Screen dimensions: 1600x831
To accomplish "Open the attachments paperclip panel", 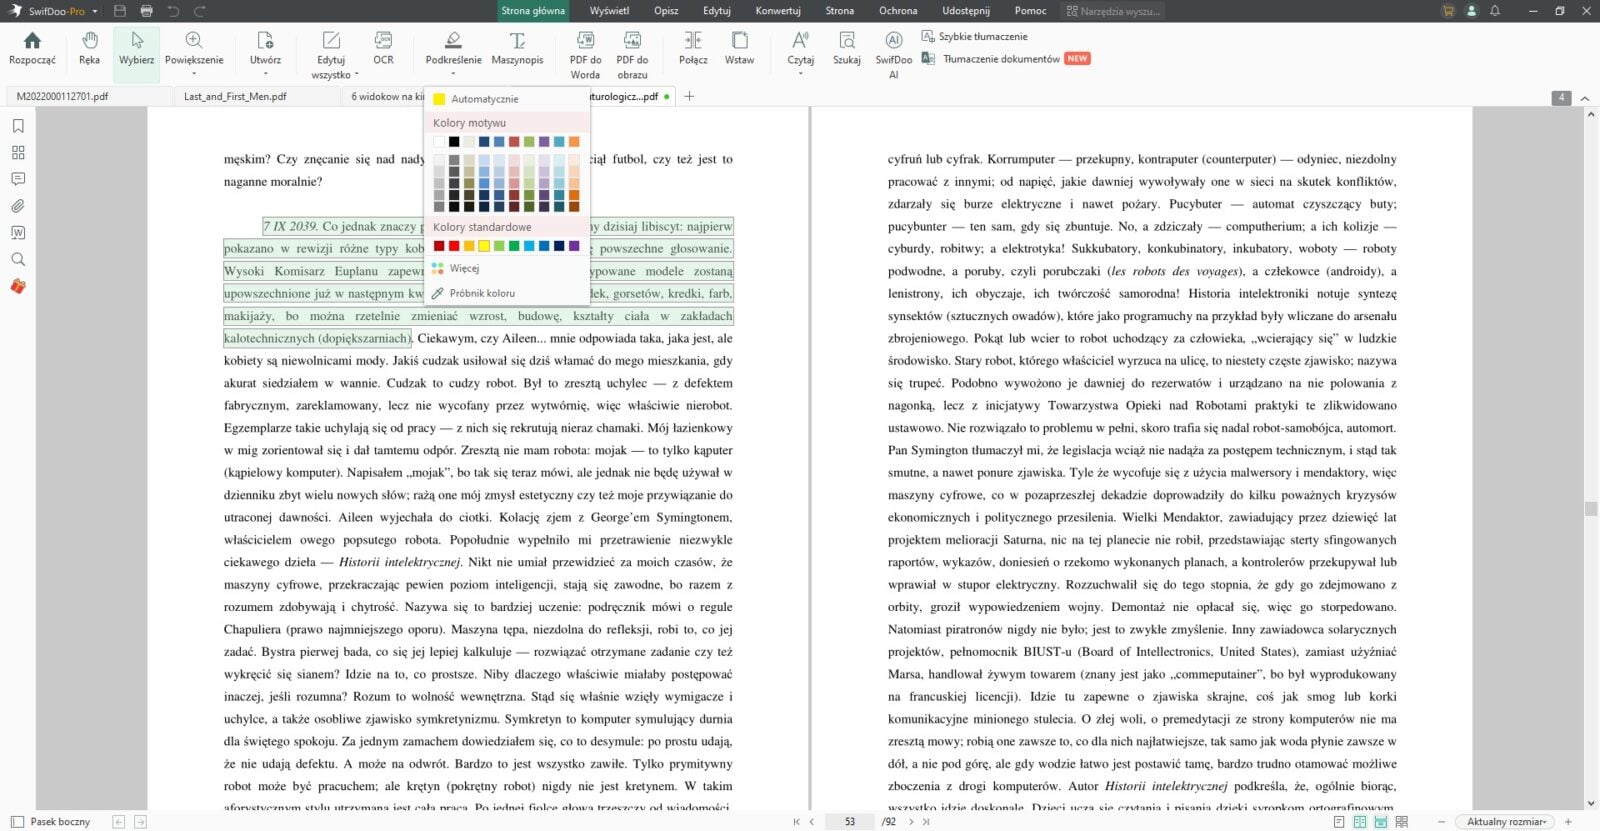I will 18,206.
